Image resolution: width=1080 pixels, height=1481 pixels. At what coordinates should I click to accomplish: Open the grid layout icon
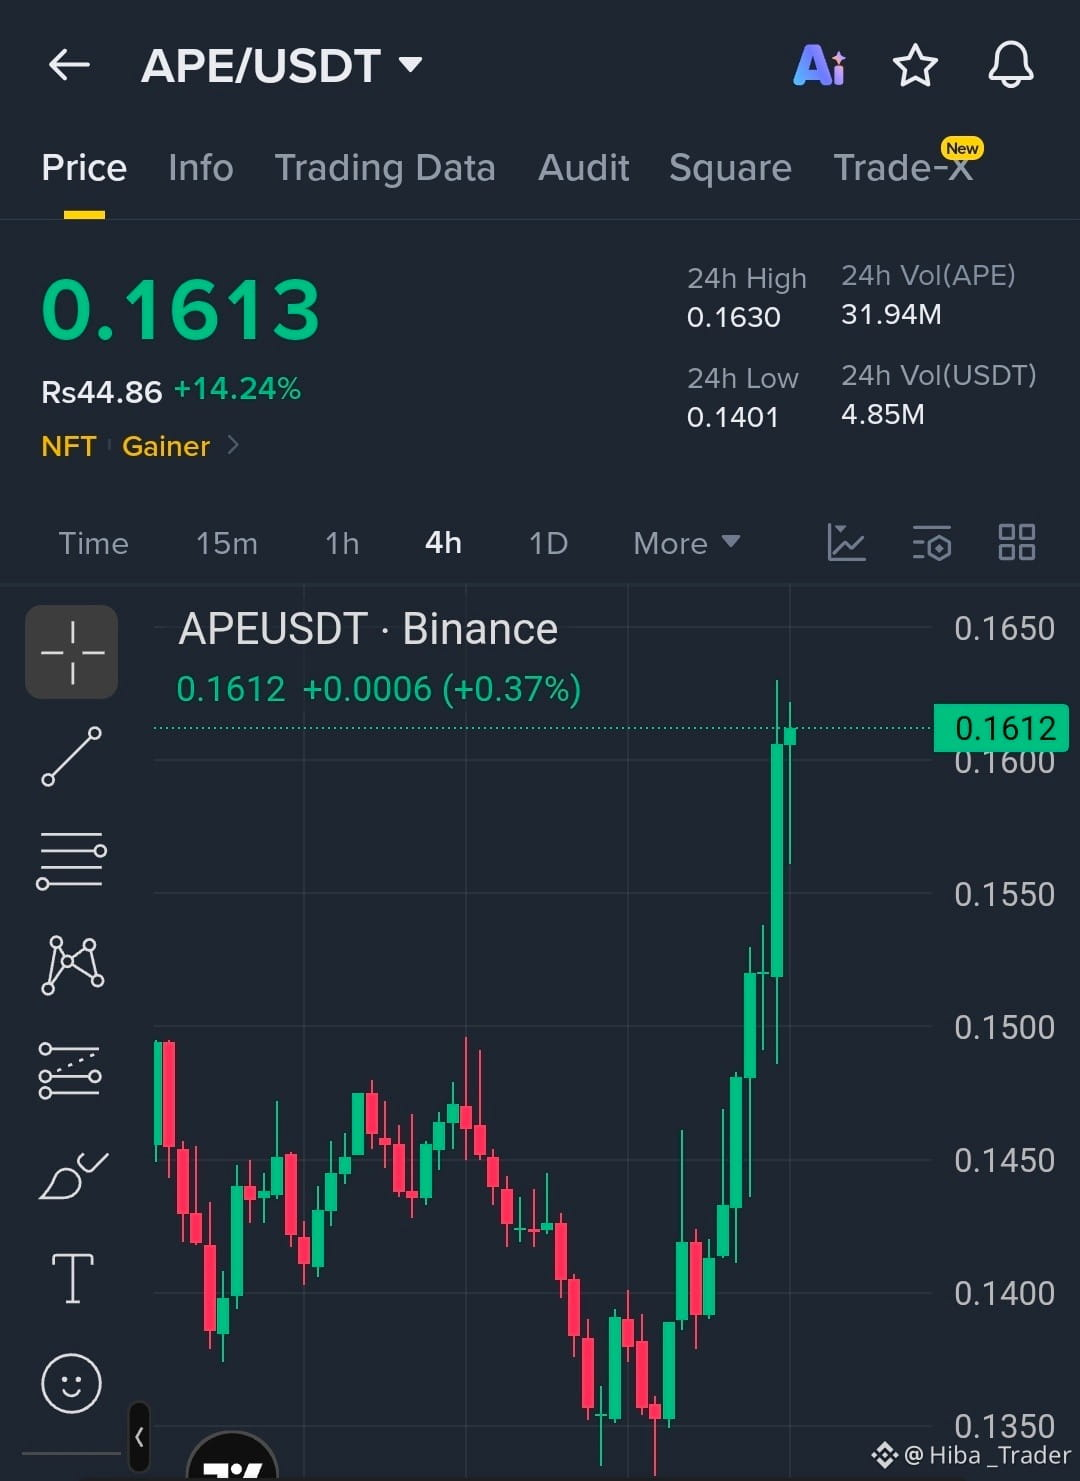(1017, 542)
